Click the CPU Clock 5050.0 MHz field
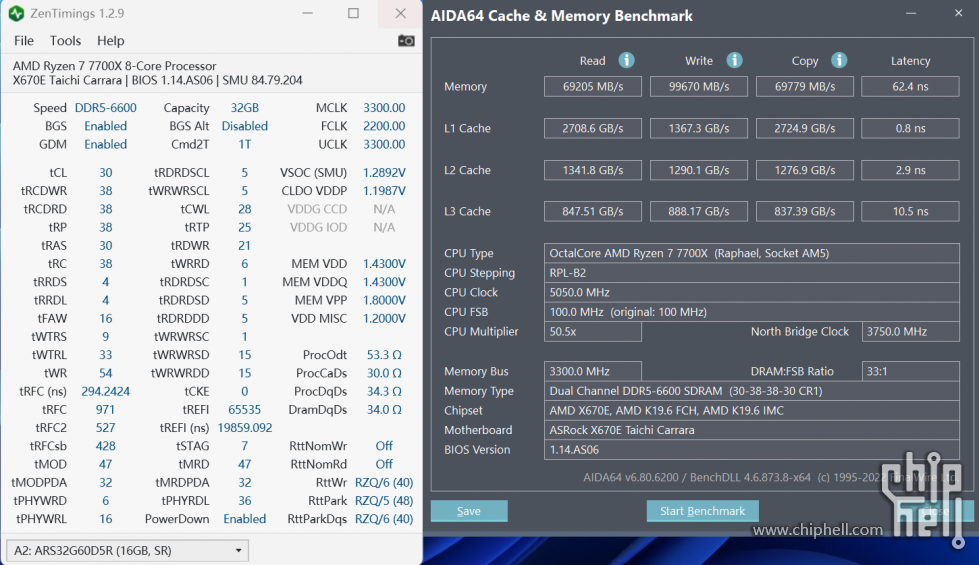Image resolution: width=979 pixels, height=565 pixels. (x=752, y=292)
